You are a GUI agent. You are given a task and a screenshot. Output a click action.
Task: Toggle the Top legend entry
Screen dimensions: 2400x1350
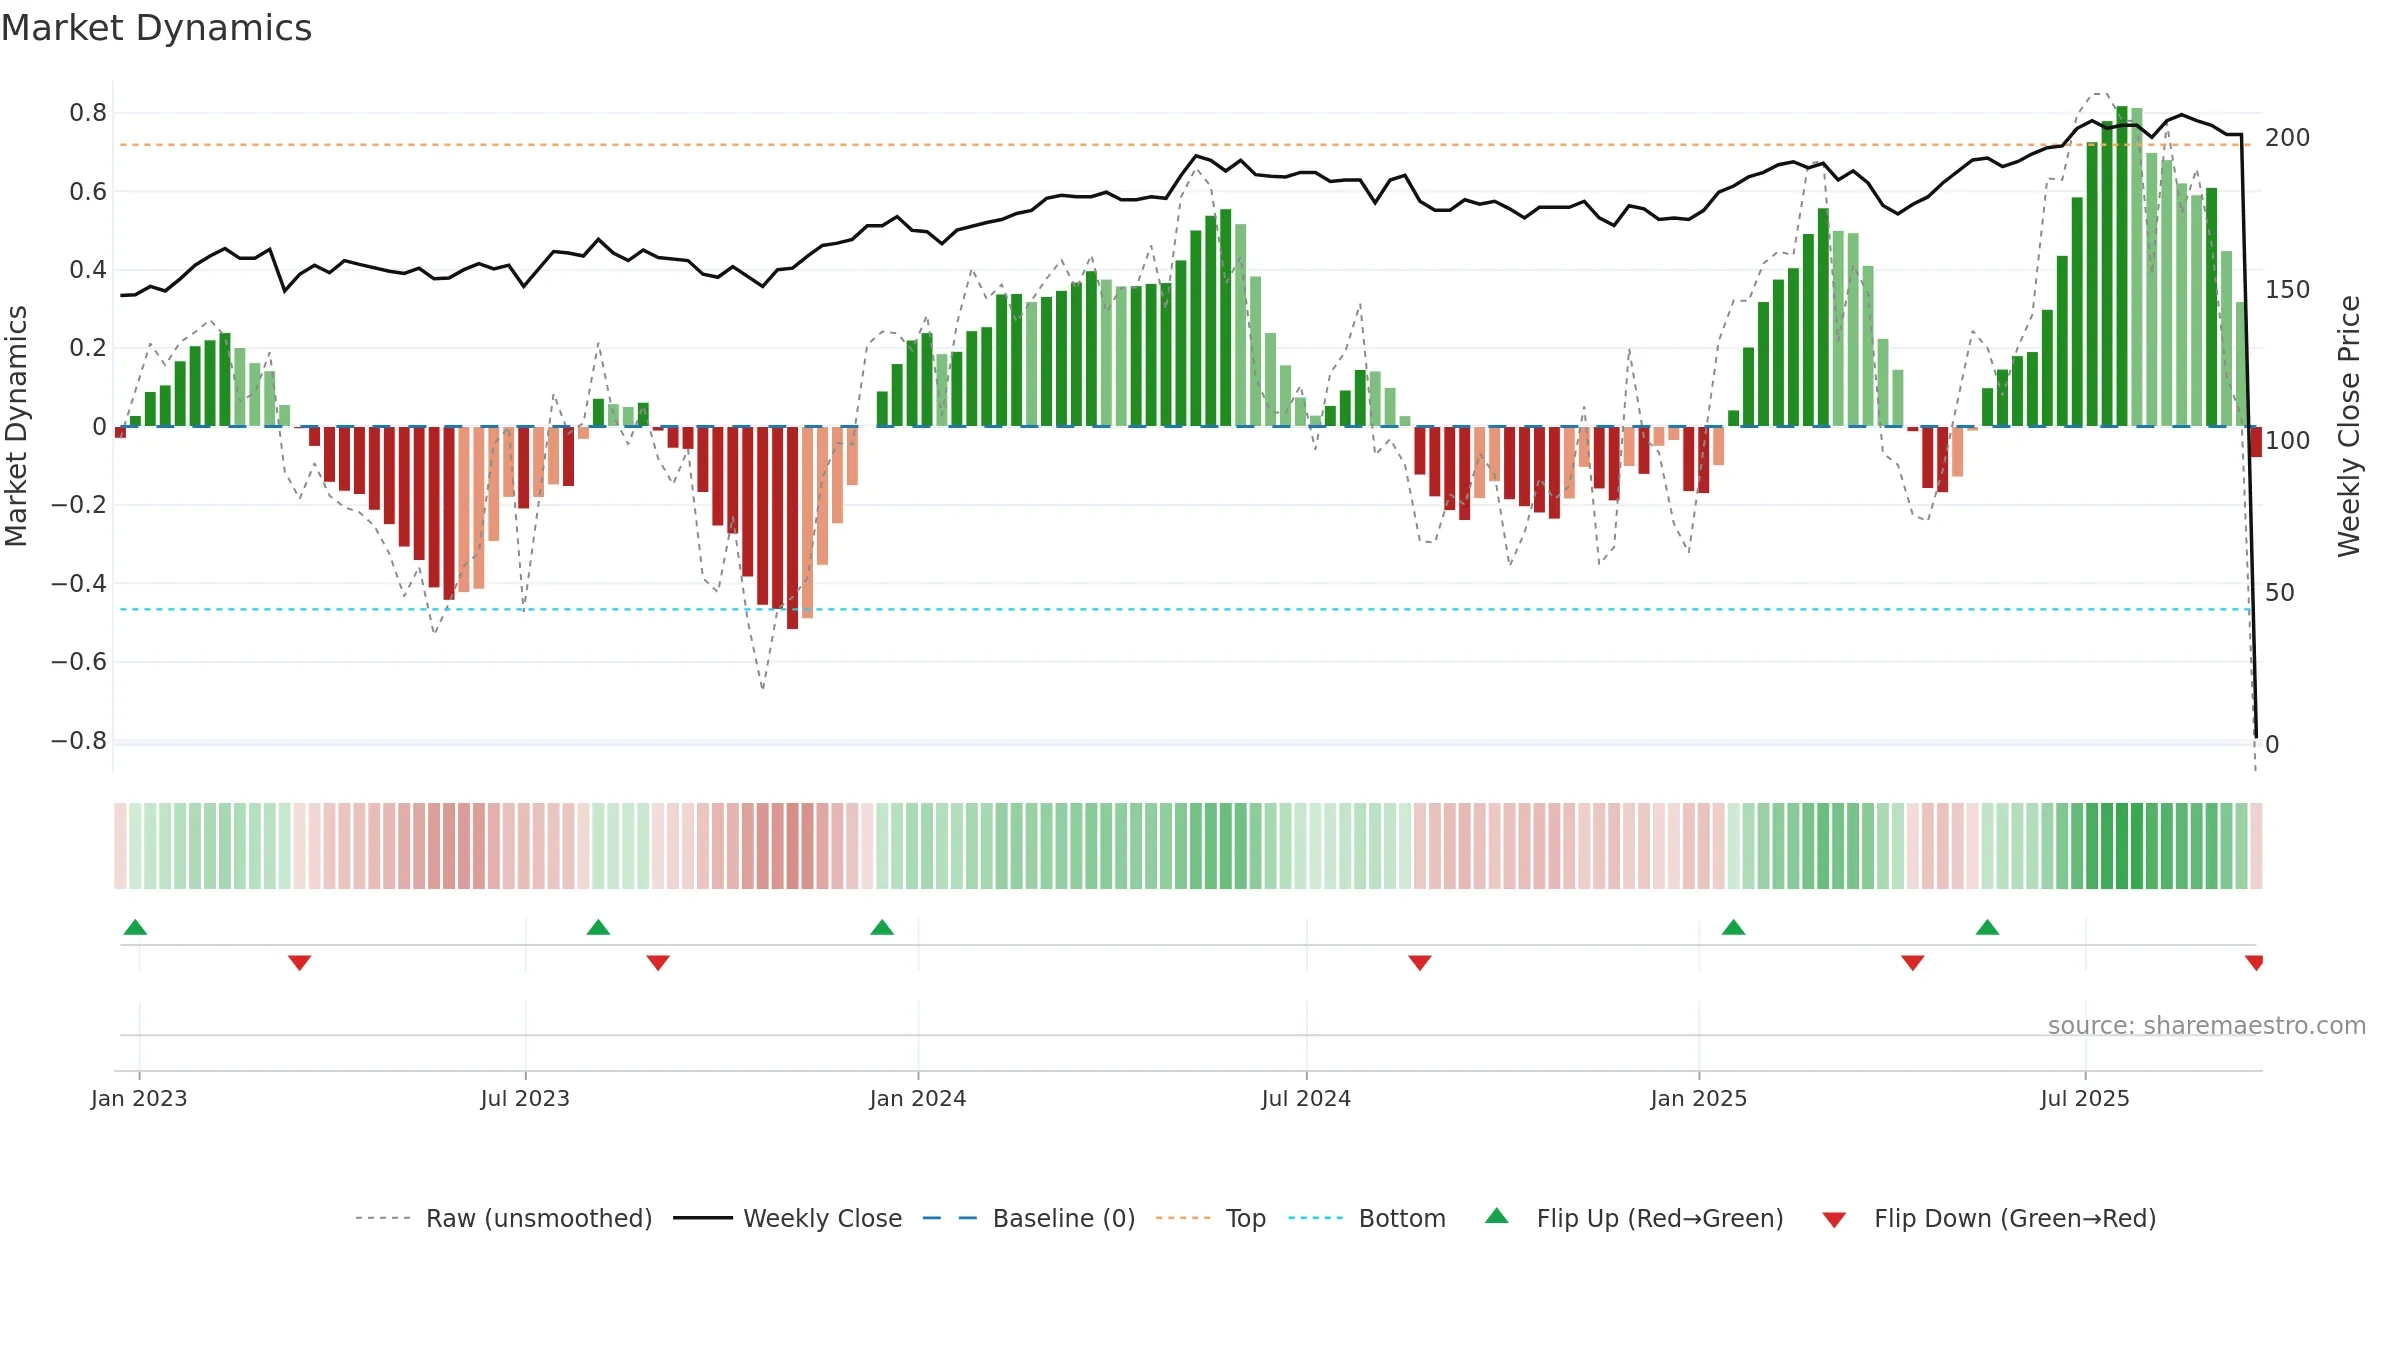(x=1246, y=1218)
